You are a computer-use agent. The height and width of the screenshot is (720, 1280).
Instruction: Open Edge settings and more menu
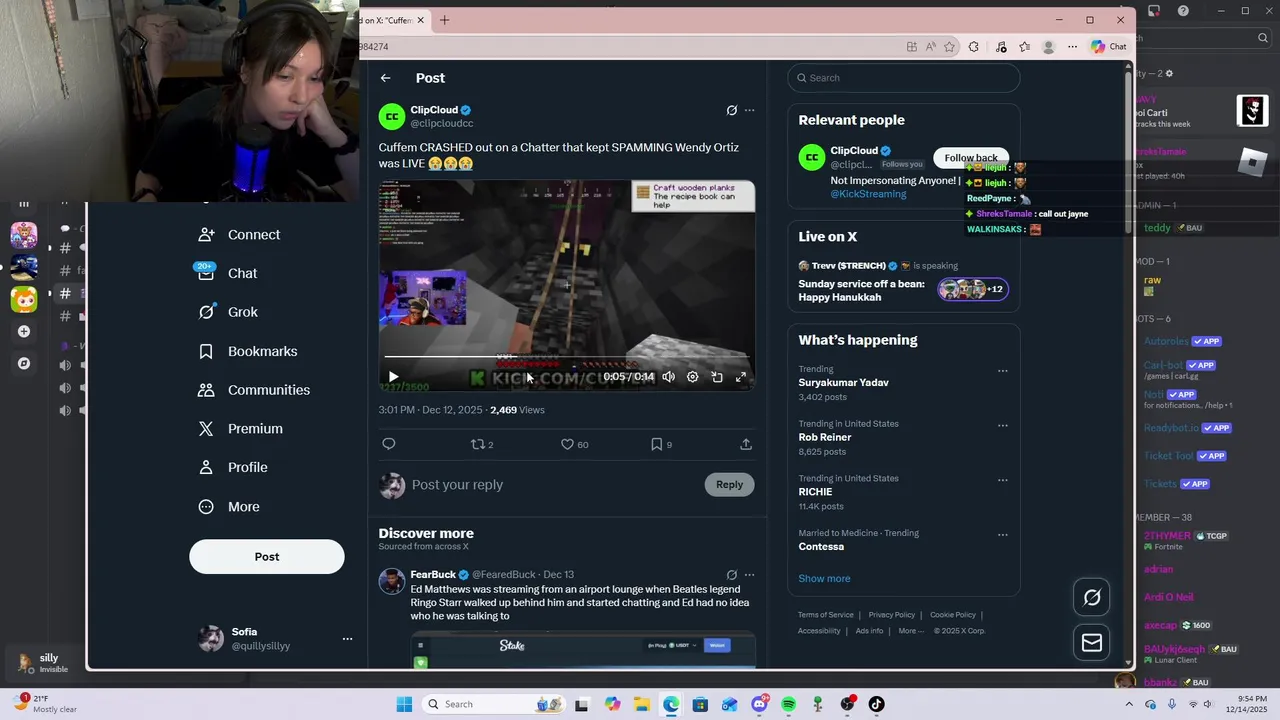click(1072, 47)
